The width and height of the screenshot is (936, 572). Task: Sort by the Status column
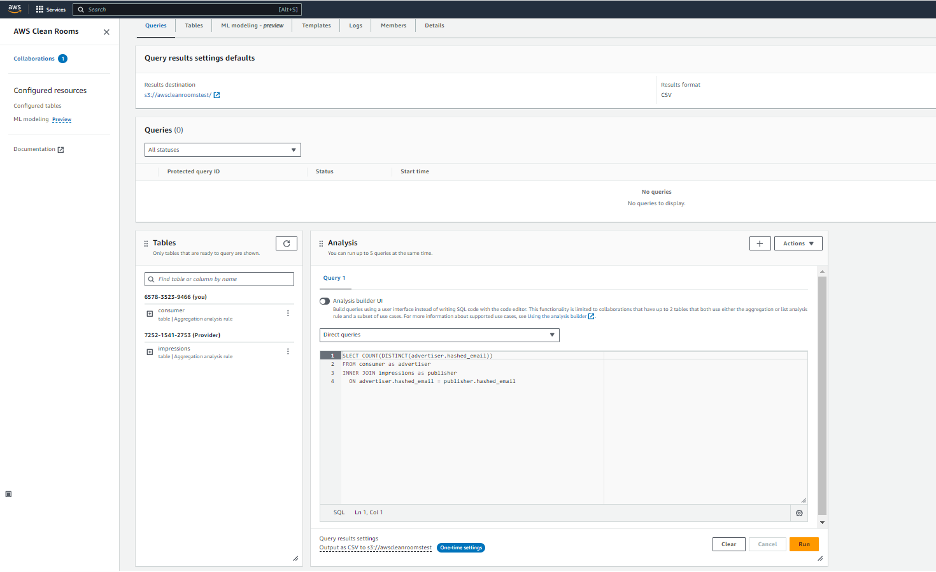click(x=325, y=172)
